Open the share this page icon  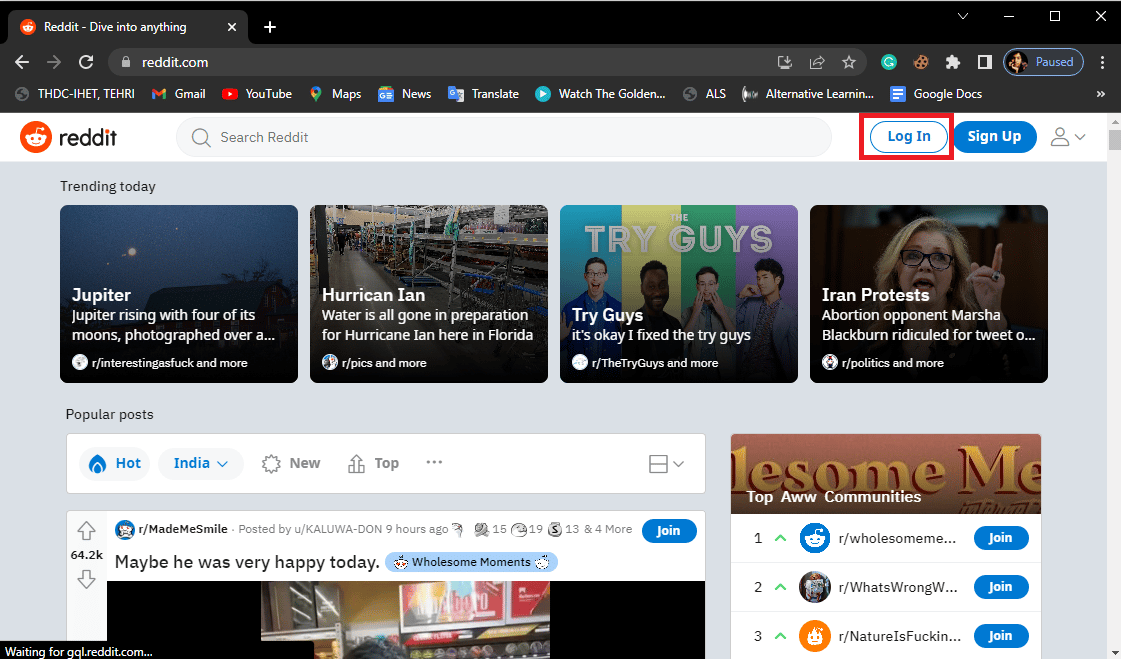817,62
